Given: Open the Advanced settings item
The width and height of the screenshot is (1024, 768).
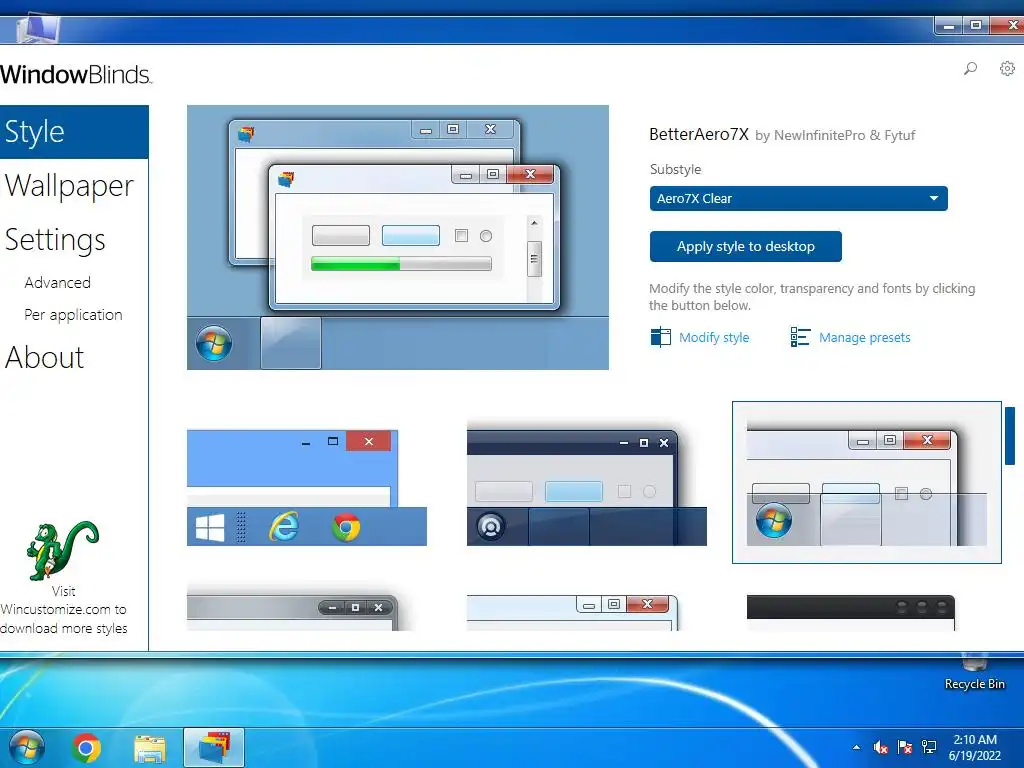Looking at the screenshot, I should click(x=57, y=283).
